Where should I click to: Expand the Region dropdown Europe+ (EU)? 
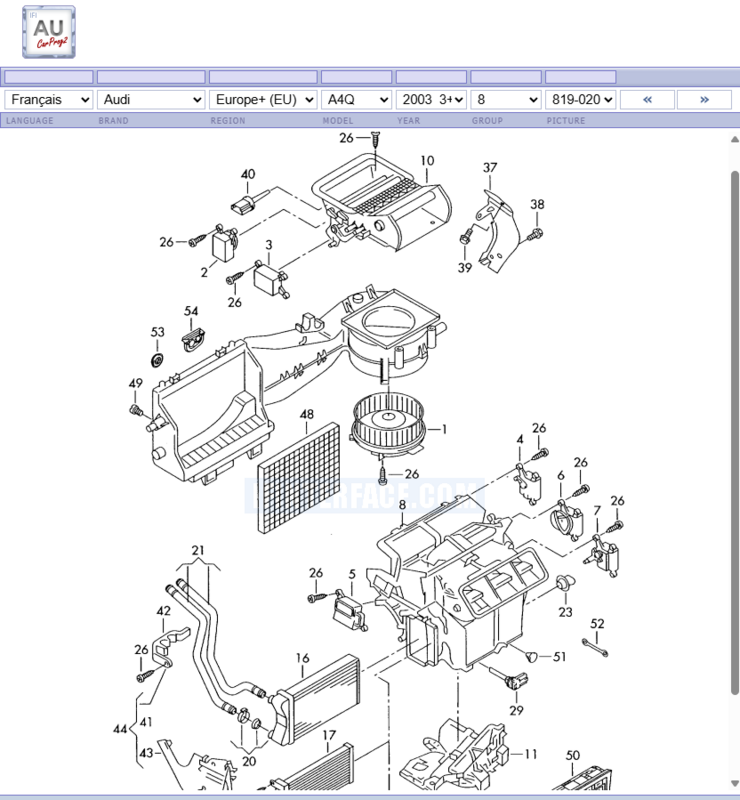[x=263, y=99]
